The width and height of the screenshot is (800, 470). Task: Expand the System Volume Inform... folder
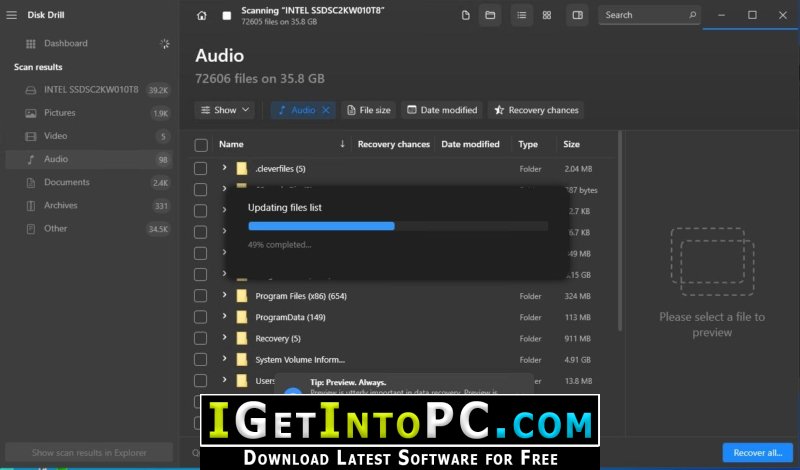click(224, 359)
